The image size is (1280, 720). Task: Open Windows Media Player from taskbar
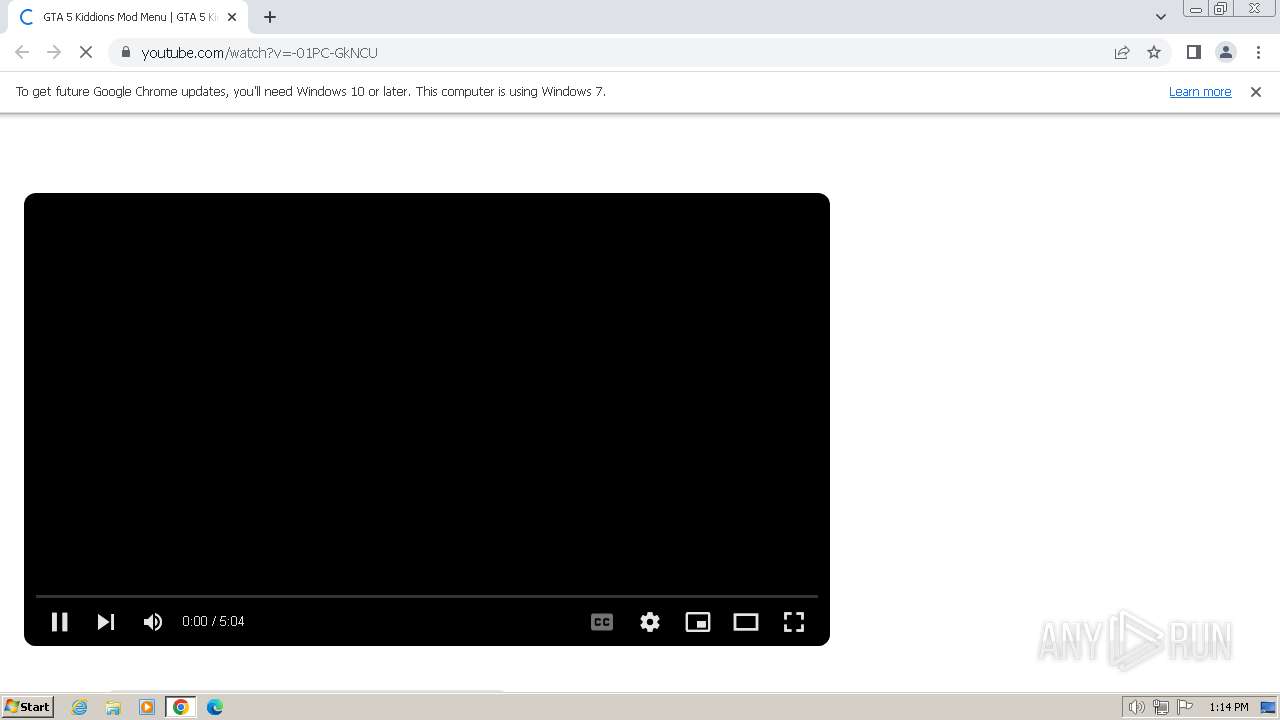[x=147, y=707]
